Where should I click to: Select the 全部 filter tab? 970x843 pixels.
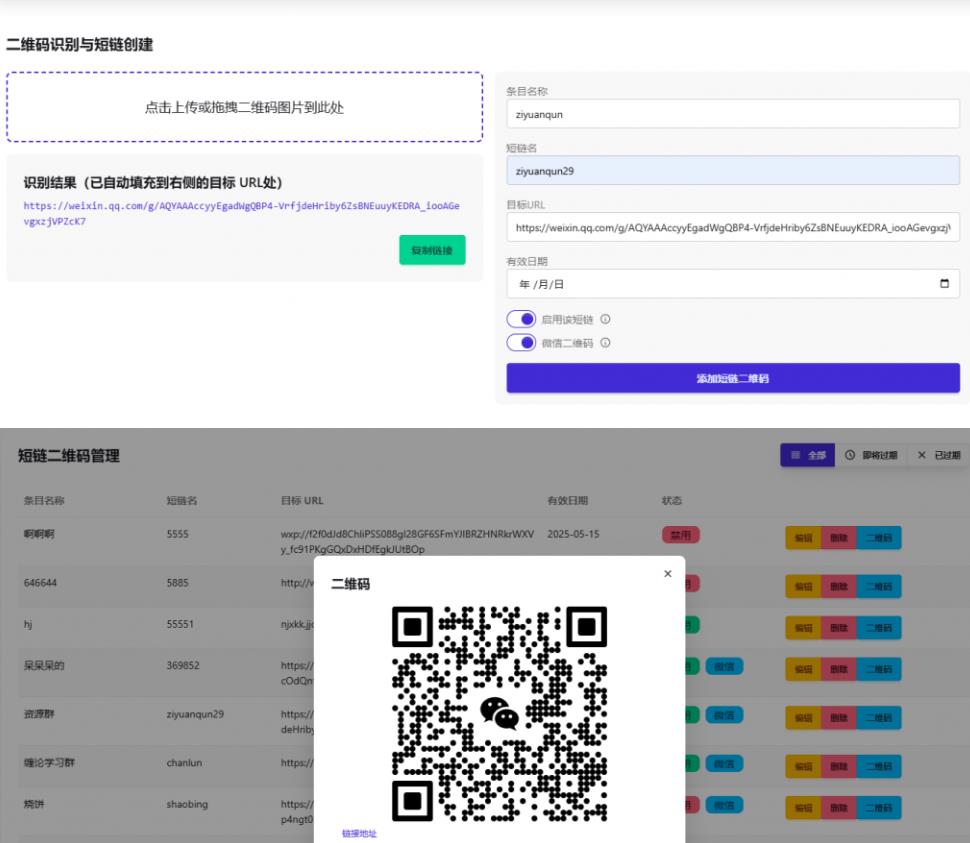click(807, 455)
